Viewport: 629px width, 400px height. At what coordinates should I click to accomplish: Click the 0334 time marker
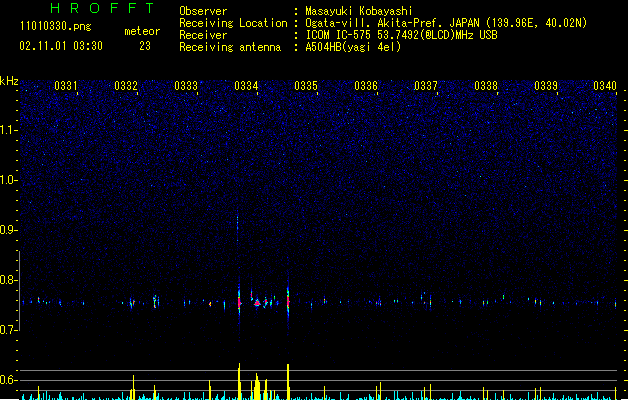[x=246, y=86]
